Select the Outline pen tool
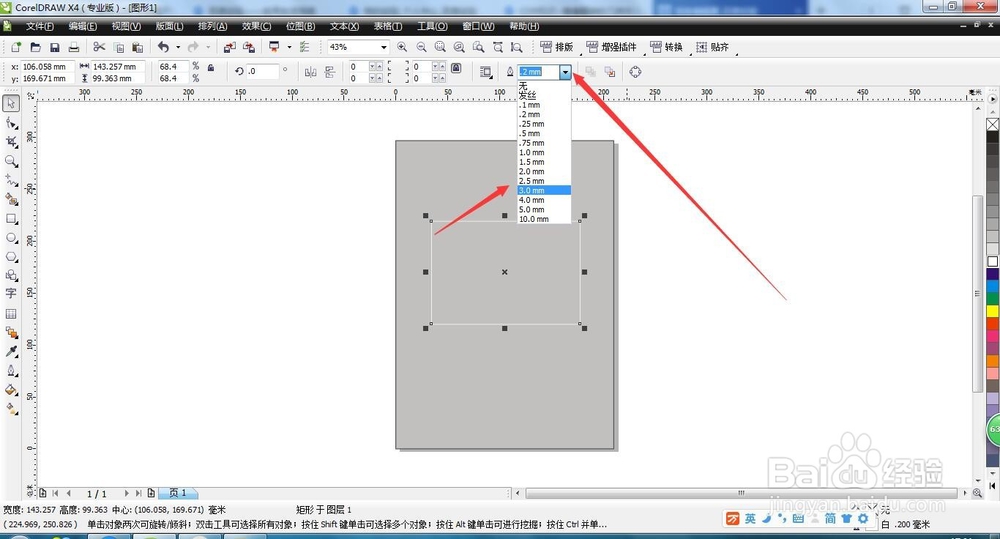The image size is (1000, 539). 11,371
